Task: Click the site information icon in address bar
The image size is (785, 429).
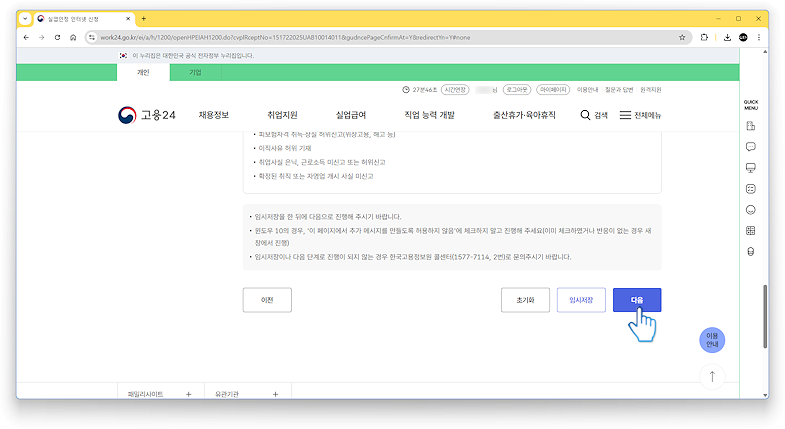Action: point(92,38)
